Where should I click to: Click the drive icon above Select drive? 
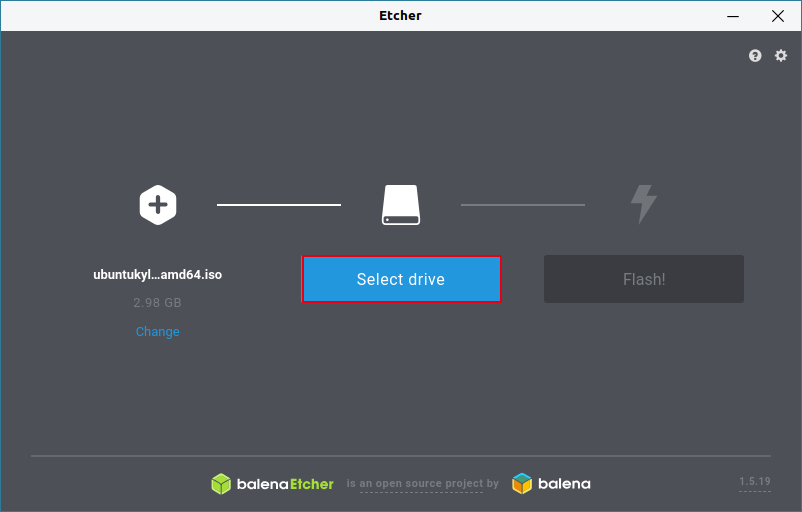click(x=401, y=205)
